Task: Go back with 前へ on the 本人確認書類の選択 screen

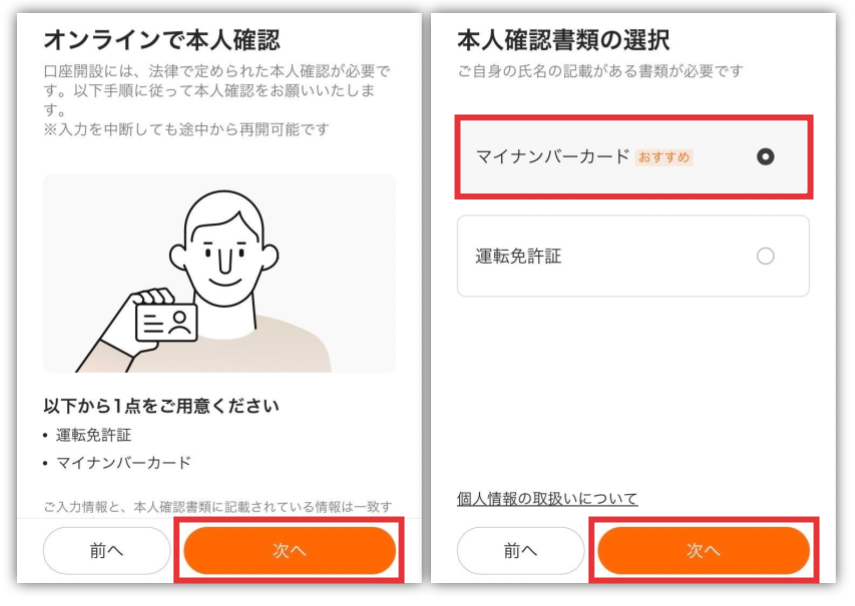Action: [520, 550]
